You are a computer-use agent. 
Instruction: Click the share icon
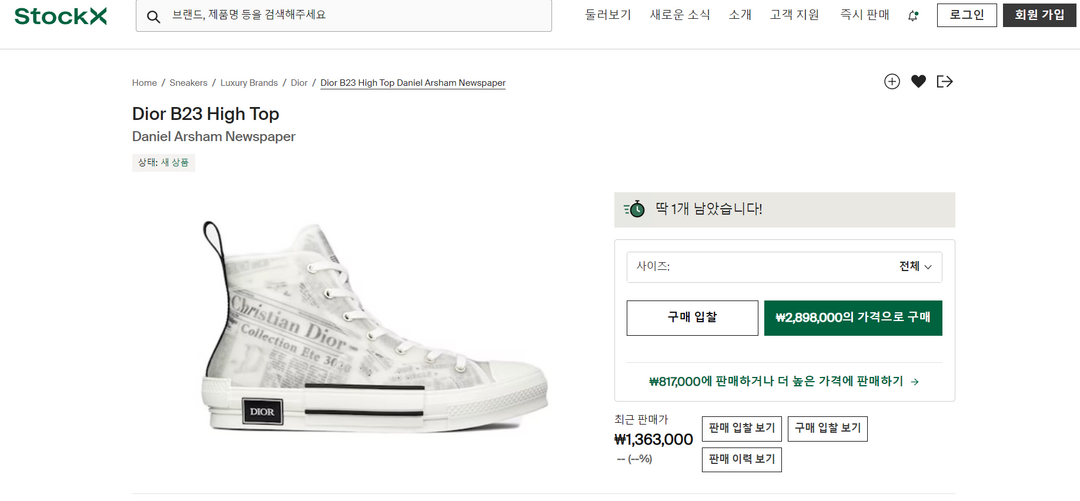click(945, 82)
